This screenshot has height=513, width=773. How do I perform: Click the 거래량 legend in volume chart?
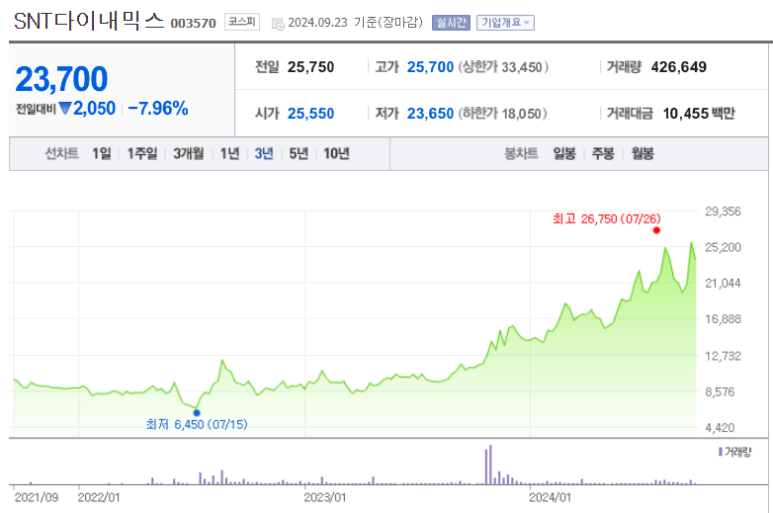click(x=735, y=452)
